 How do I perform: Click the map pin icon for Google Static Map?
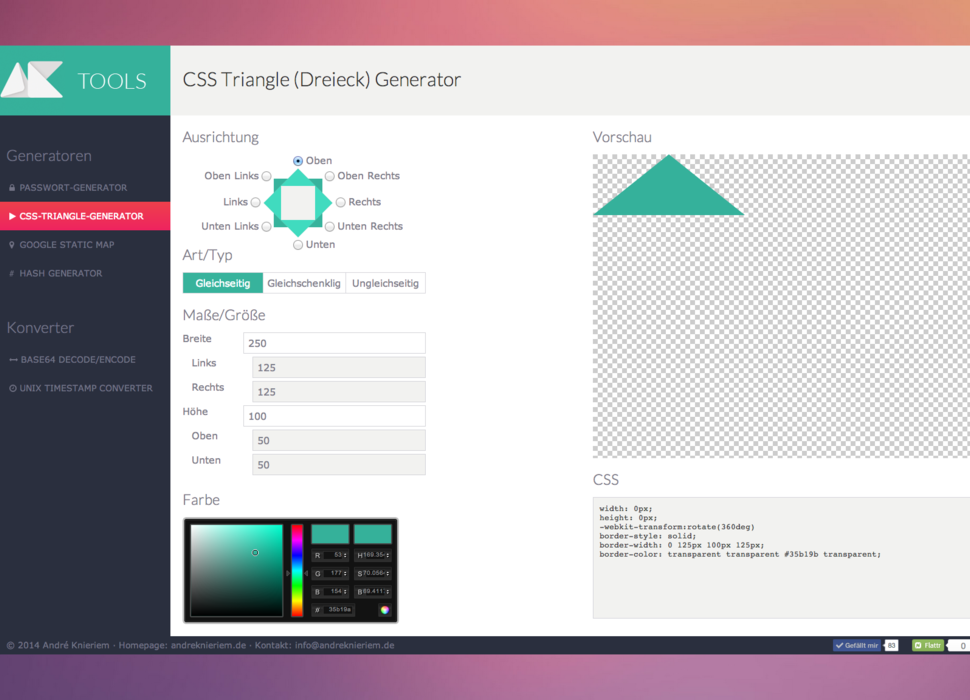coord(12,245)
